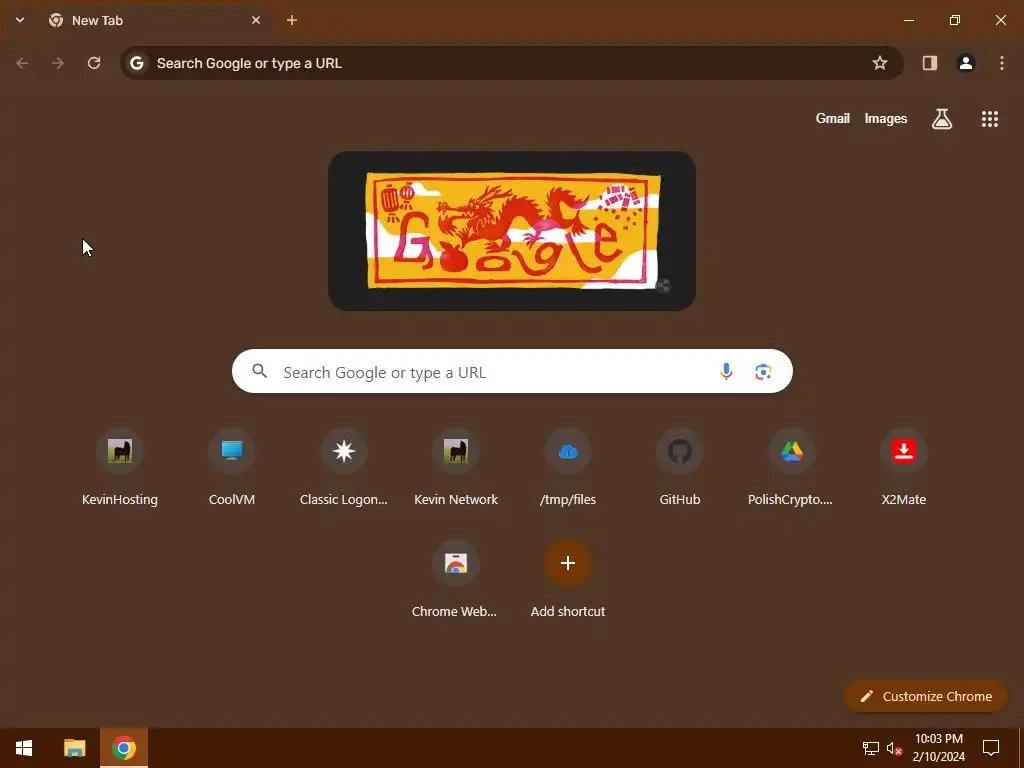Screen dimensions: 1024x768
Task: Open the taskbar clock and date
Action: [938, 748]
